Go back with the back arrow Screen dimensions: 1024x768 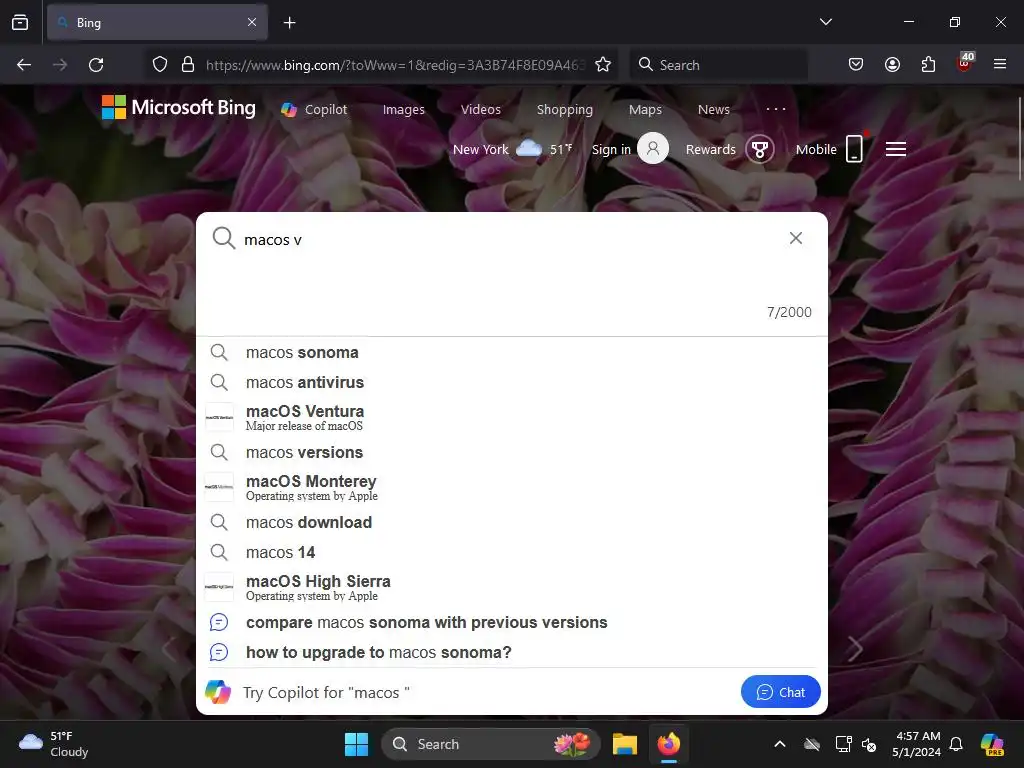(24, 65)
